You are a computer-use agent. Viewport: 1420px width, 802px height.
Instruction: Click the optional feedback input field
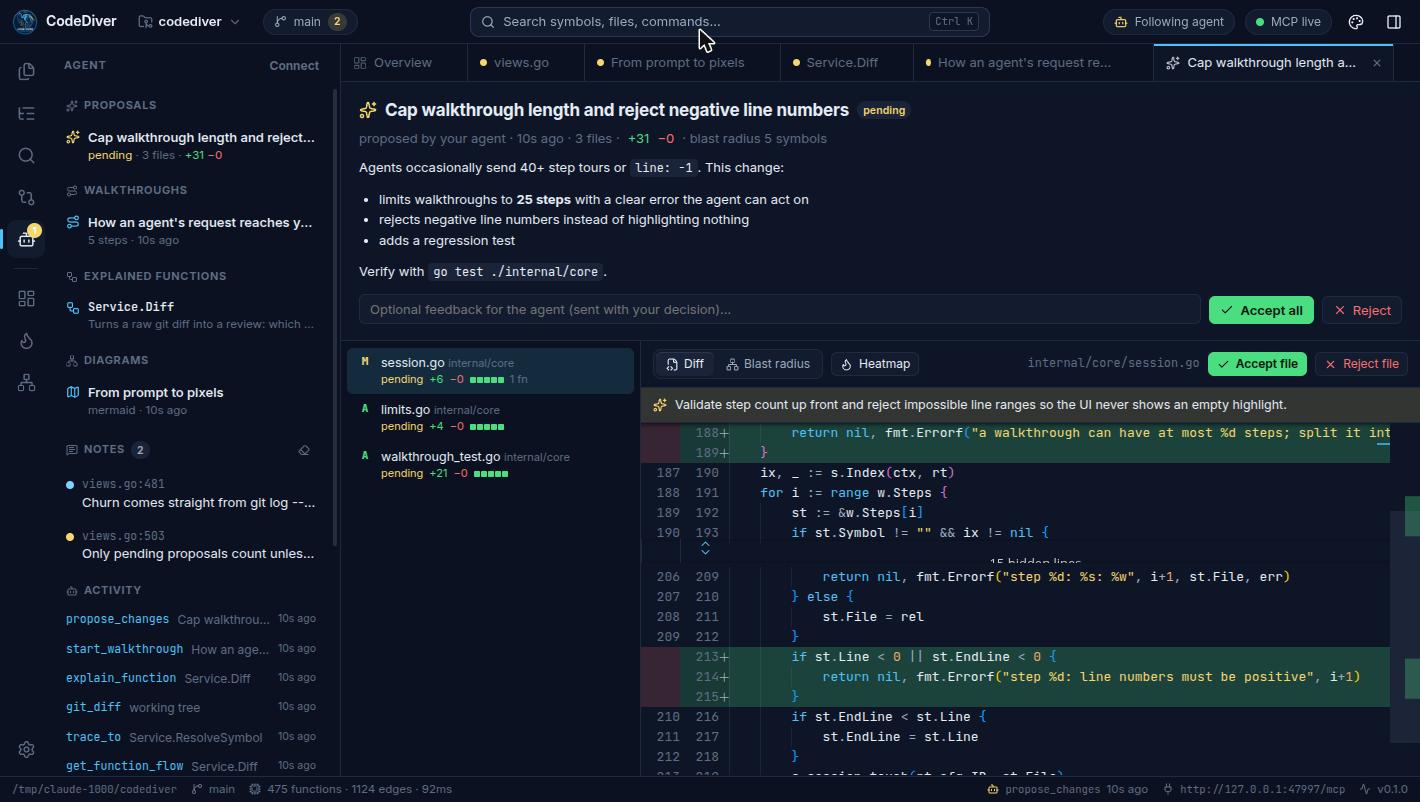(779, 309)
